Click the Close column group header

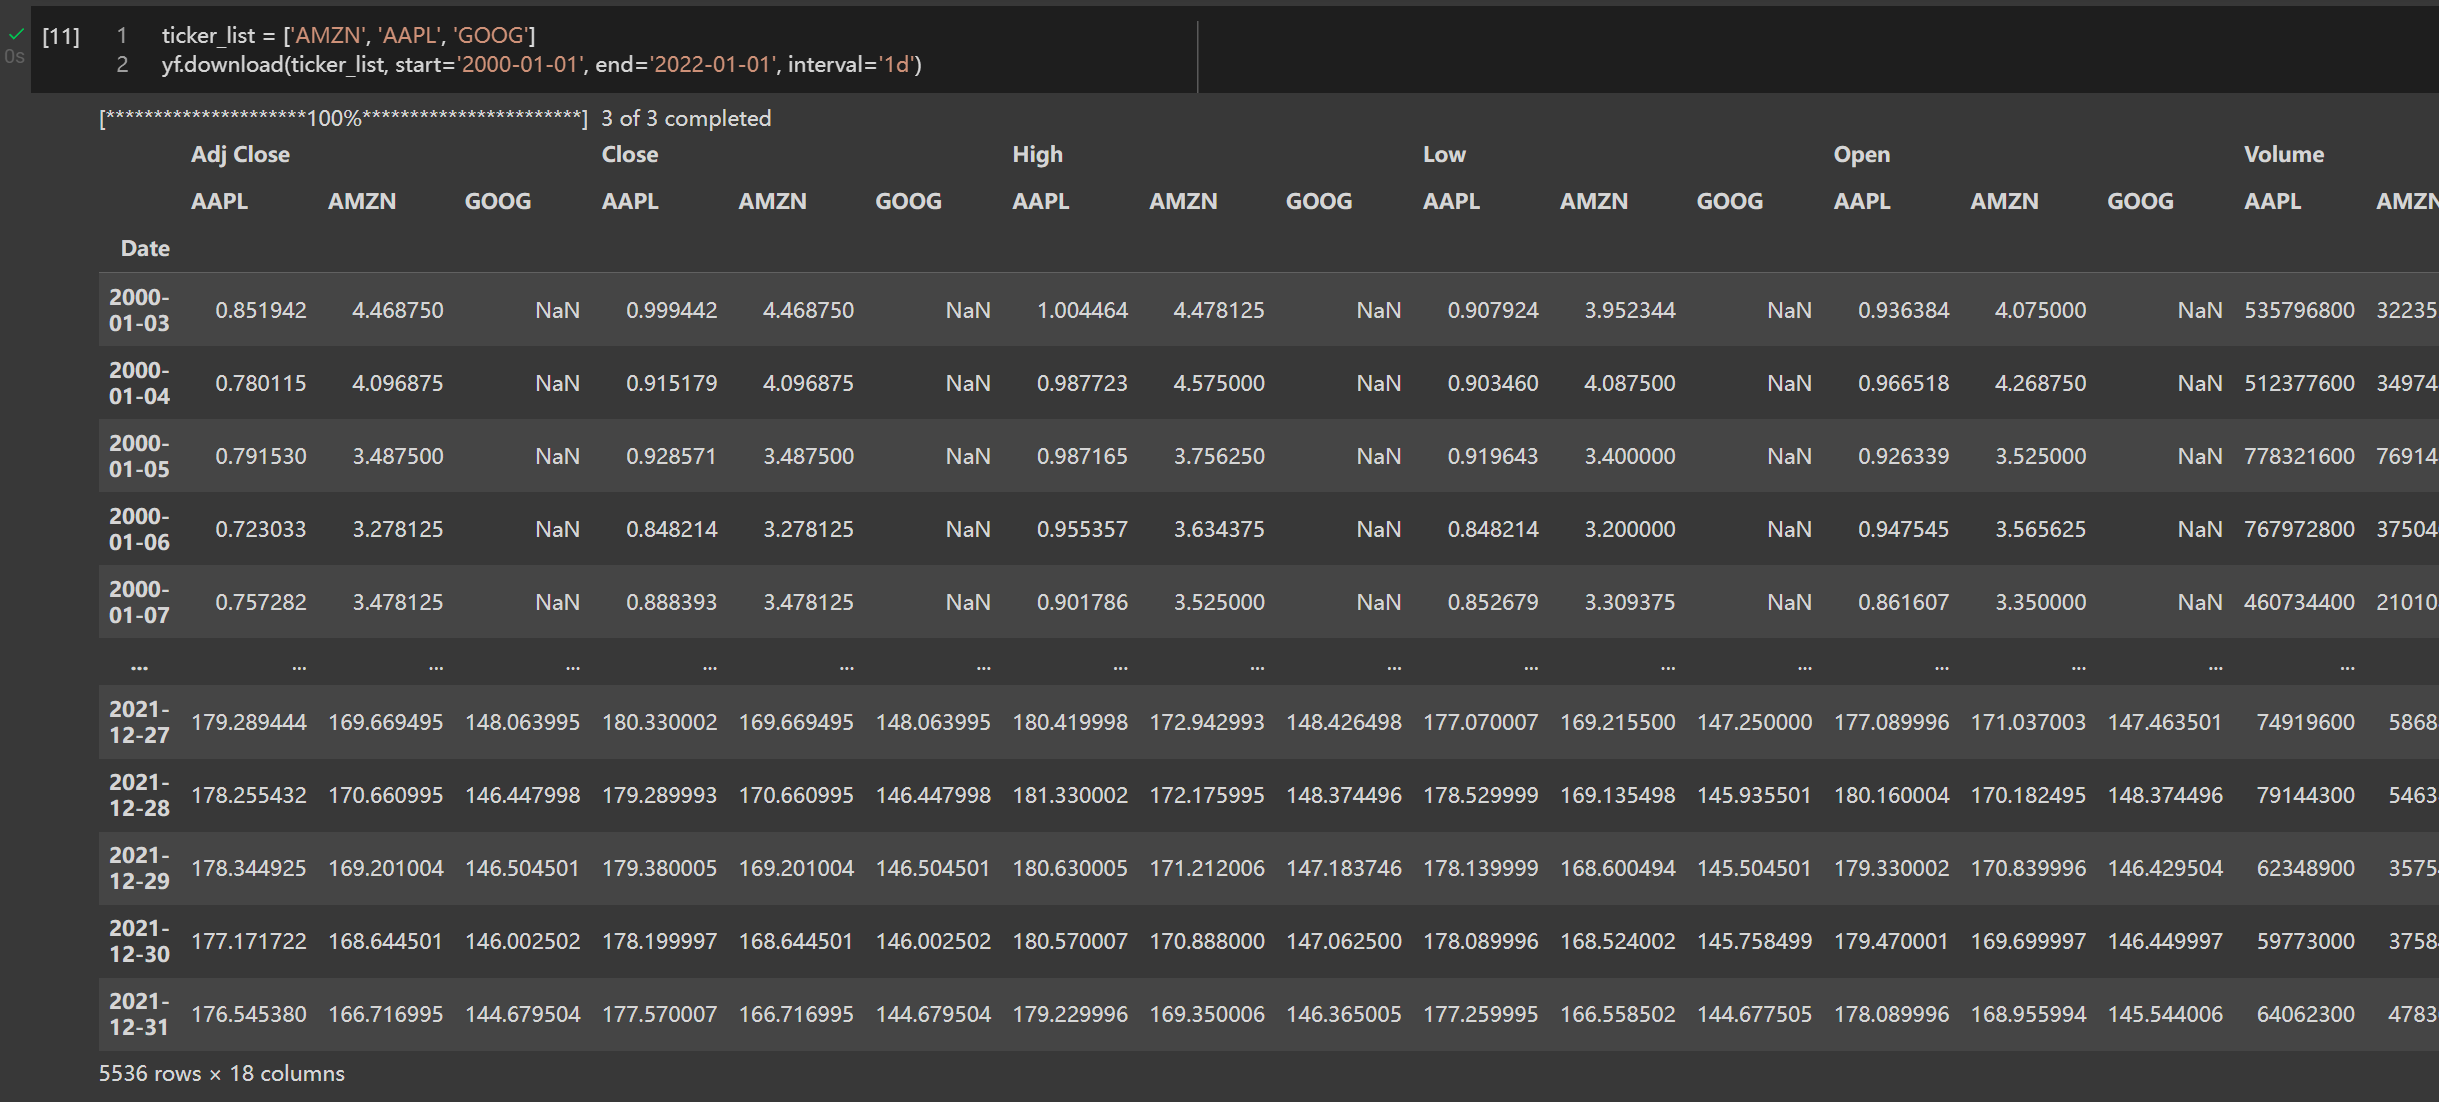tap(630, 154)
